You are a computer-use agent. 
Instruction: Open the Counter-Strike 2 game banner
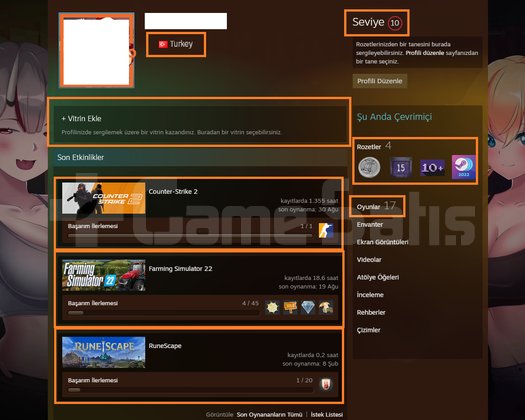click(103, 198)
